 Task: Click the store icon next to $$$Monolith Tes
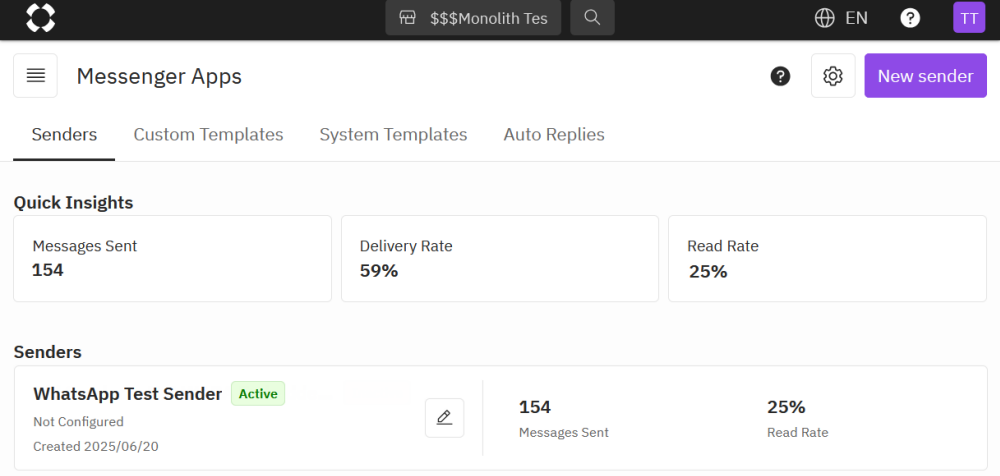coord(408,18)
